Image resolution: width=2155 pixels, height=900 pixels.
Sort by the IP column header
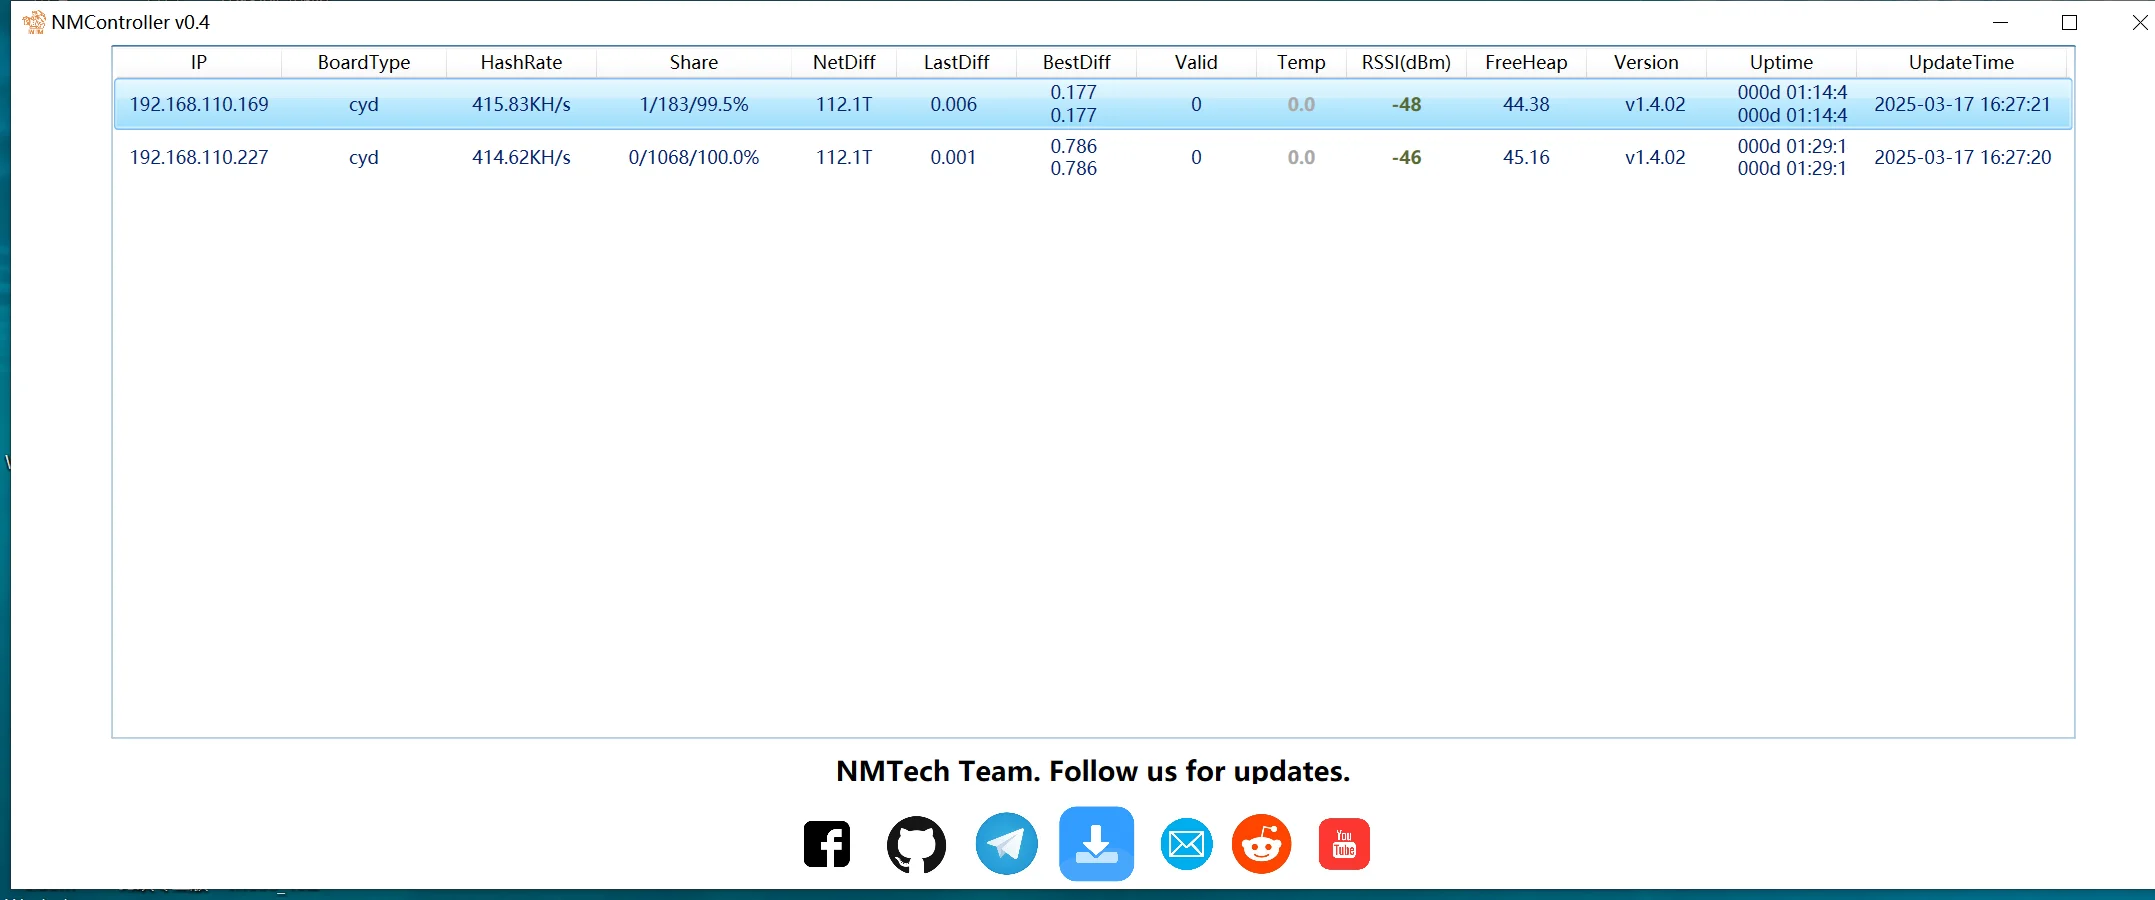(198, 62)
